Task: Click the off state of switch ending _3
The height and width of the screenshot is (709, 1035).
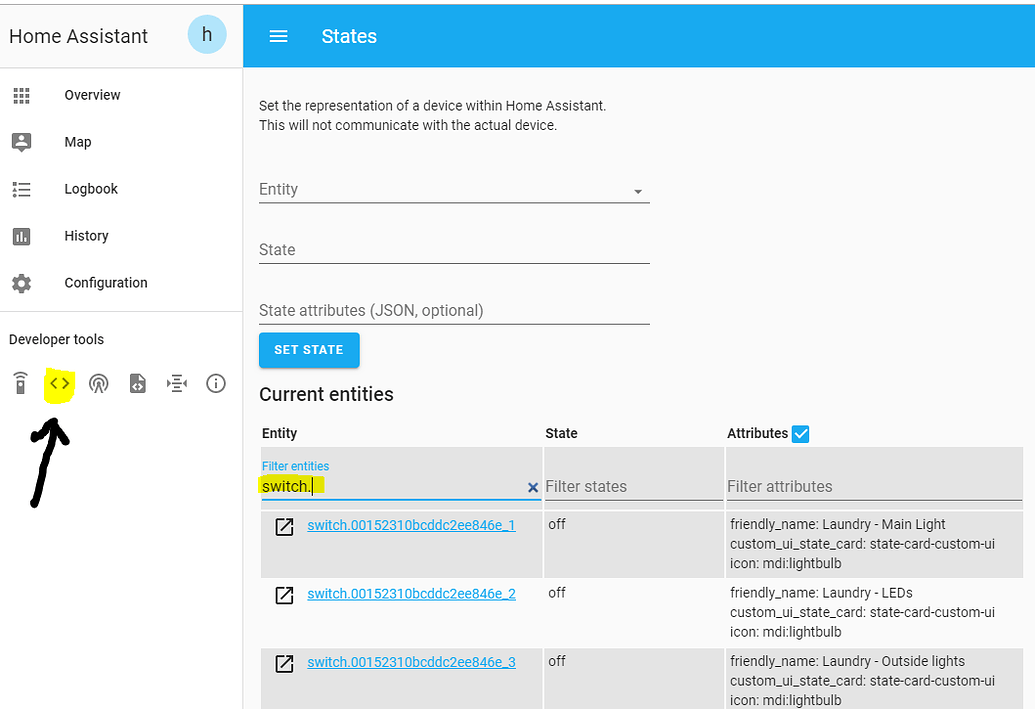Action: (x=557, y=661)
